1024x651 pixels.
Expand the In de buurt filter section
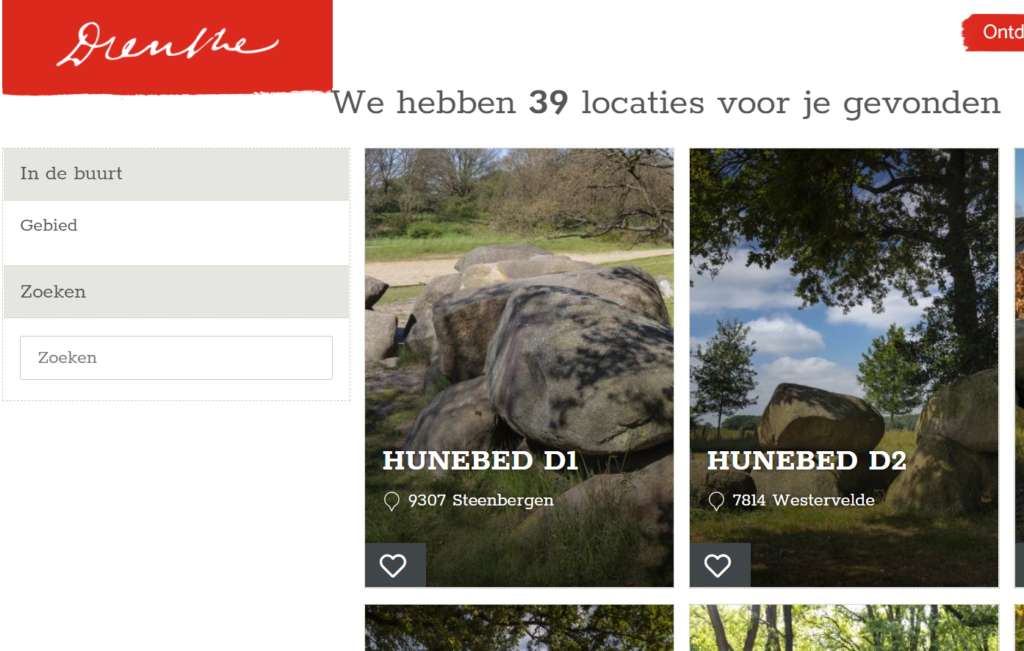pos(176,174)
